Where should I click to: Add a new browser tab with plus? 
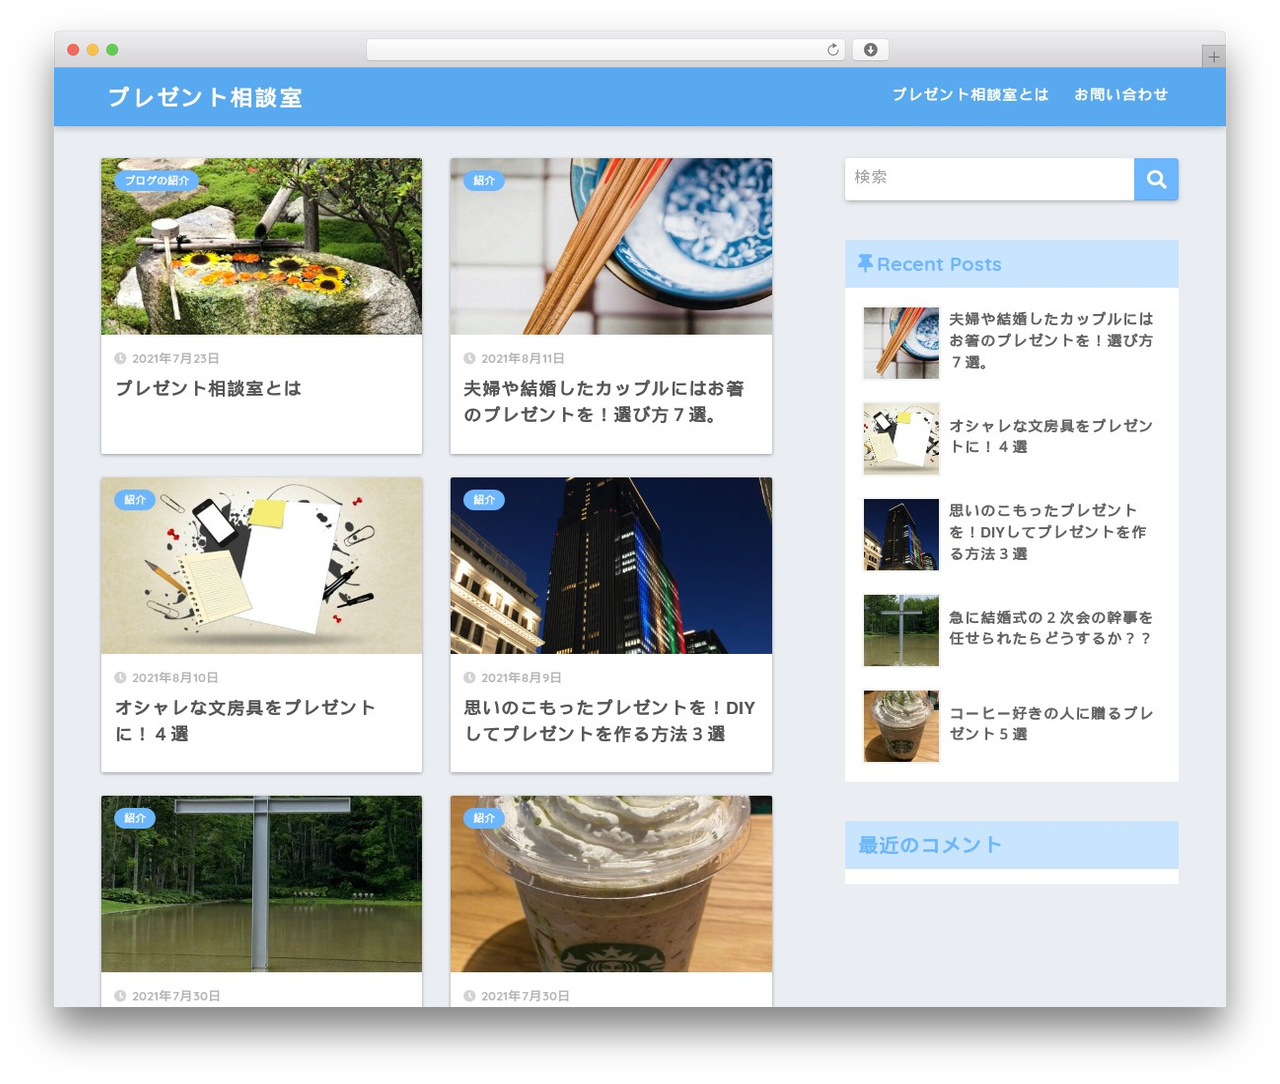click(x=1213, y=57)
